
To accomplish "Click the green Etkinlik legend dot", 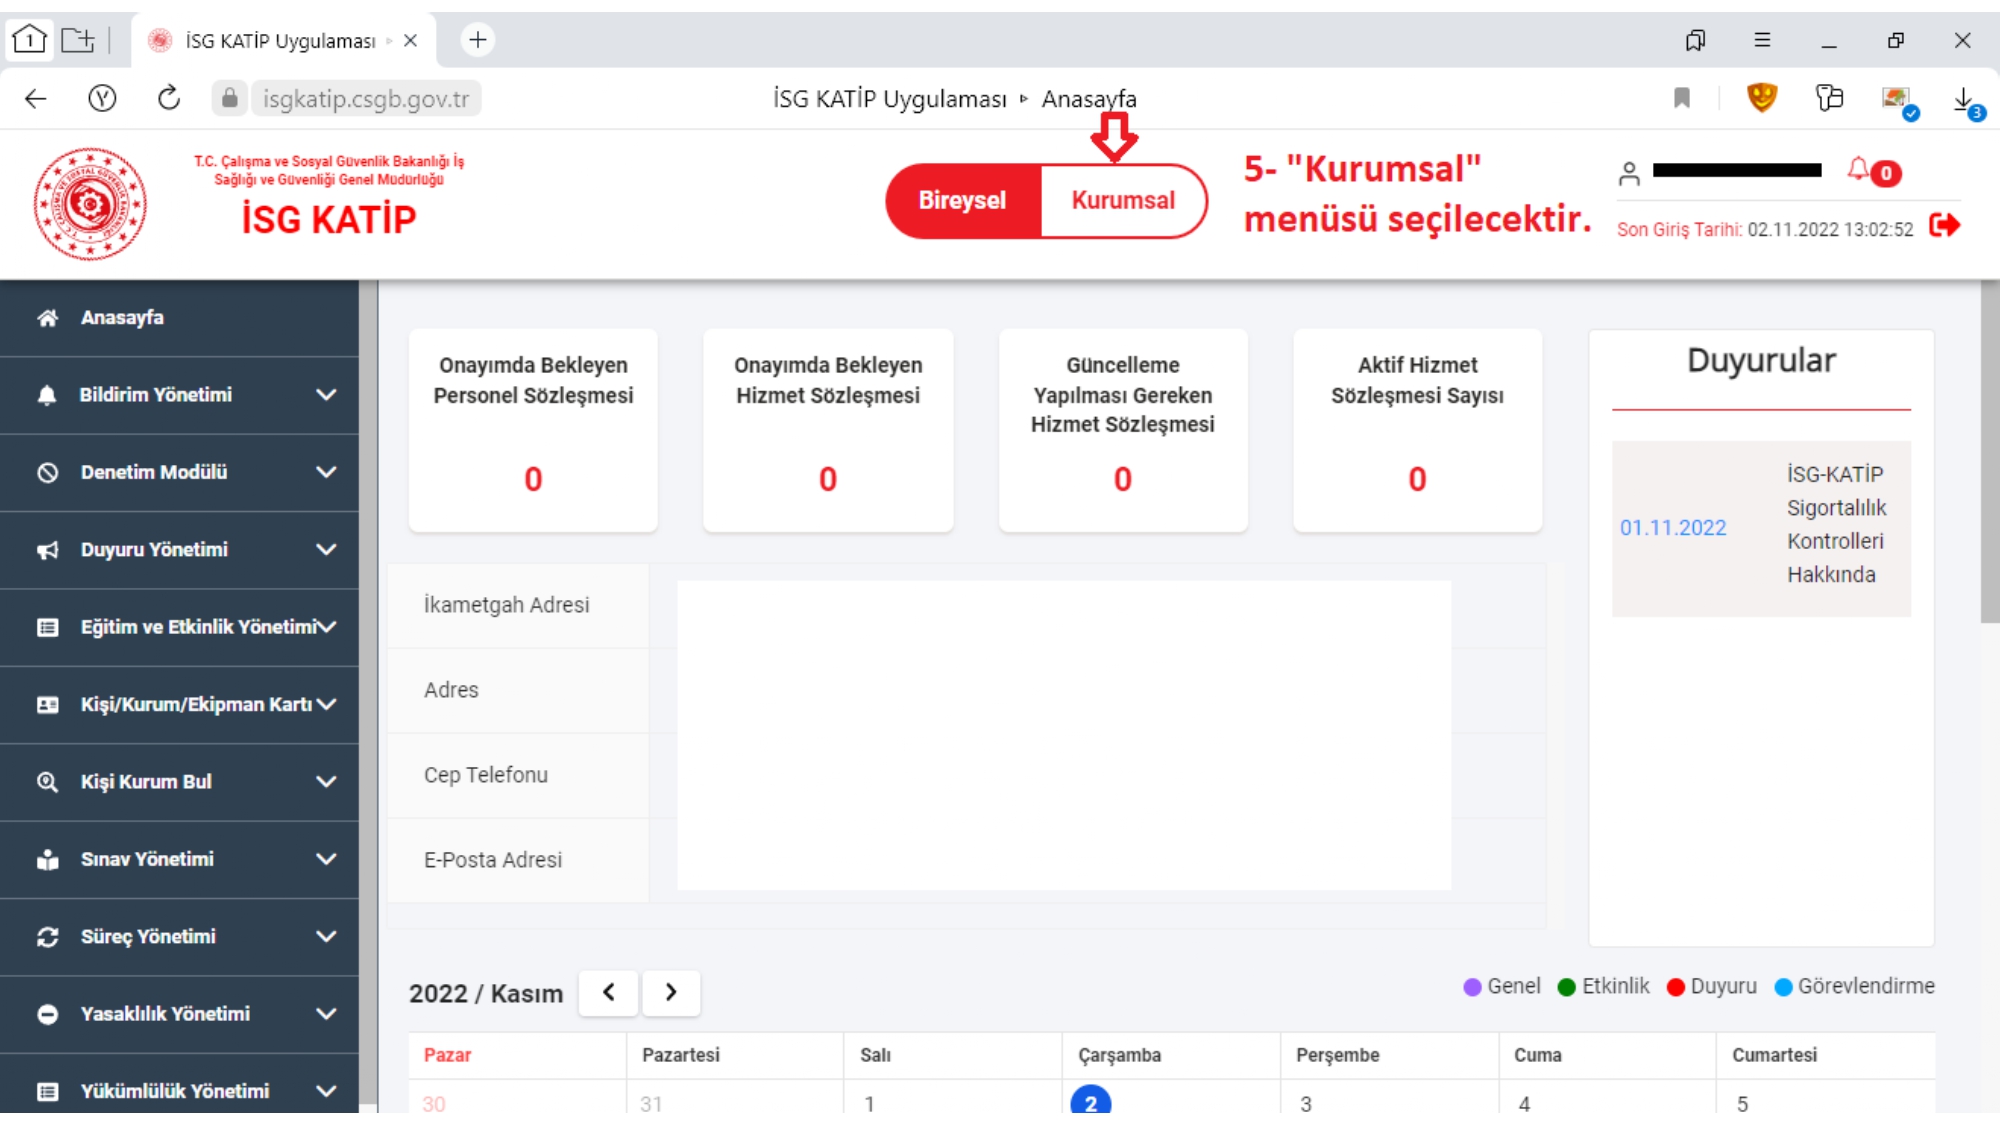I will (x=1567, y=987).
